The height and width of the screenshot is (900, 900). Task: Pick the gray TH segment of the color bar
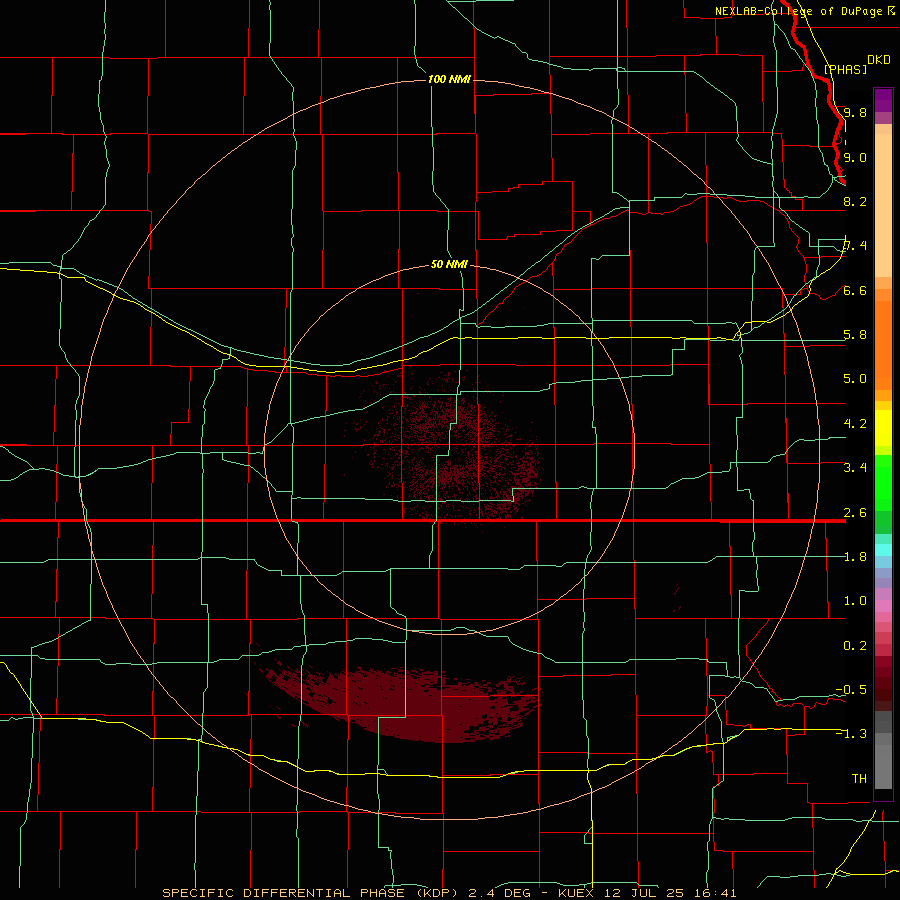tap(883, 766)
